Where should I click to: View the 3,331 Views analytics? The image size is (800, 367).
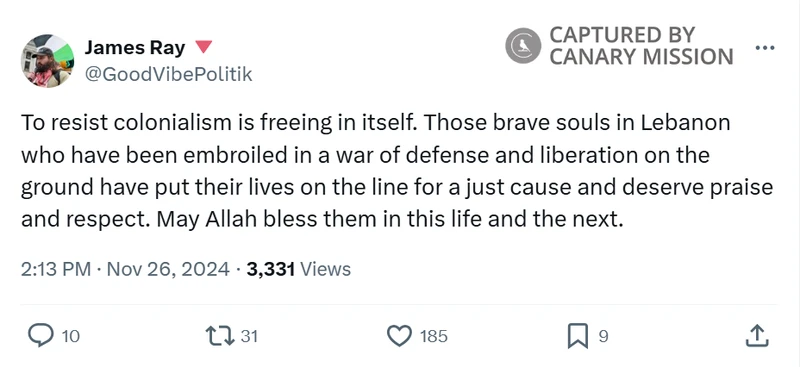(x=298, y=269)
